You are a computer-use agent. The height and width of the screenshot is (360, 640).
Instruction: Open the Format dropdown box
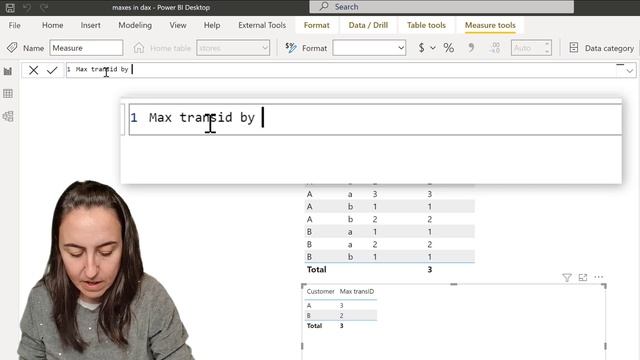click(369, 48)
